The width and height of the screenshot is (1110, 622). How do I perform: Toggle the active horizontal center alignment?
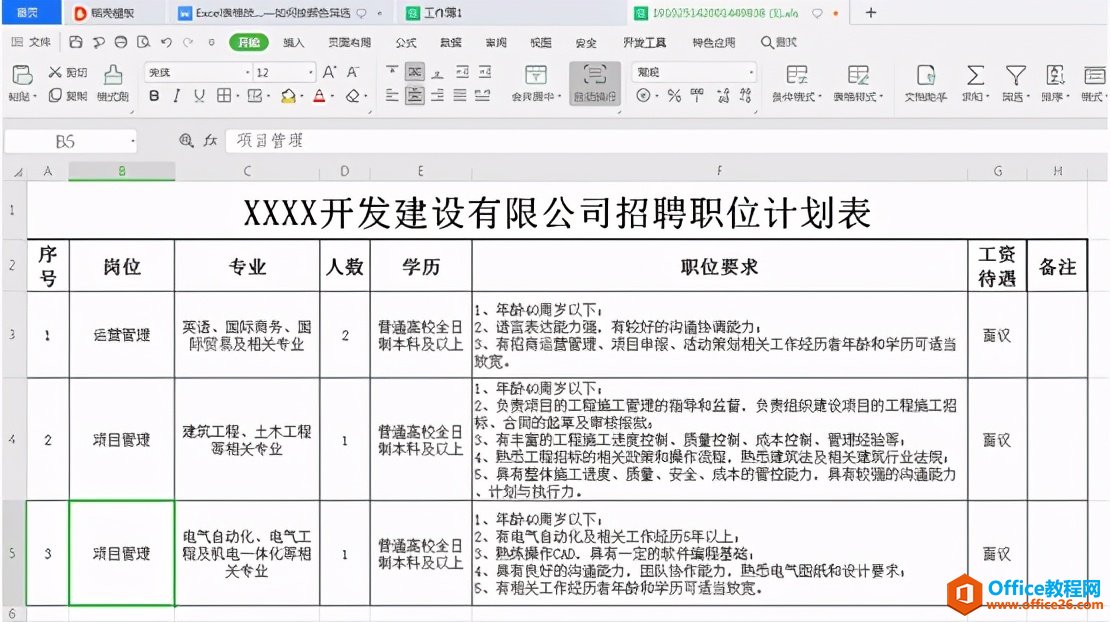click(415, 96)
